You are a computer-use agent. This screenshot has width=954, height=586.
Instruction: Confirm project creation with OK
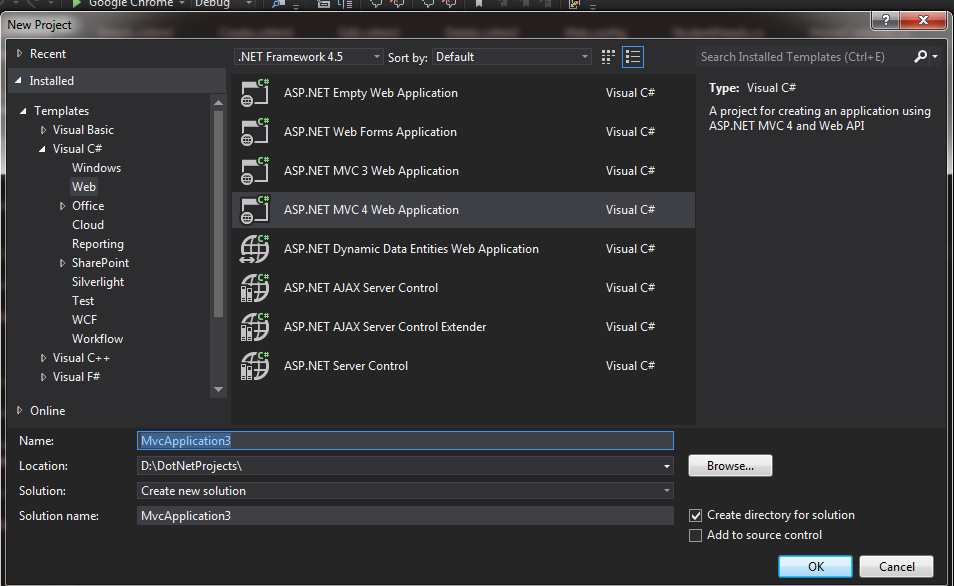coord(815,566)
